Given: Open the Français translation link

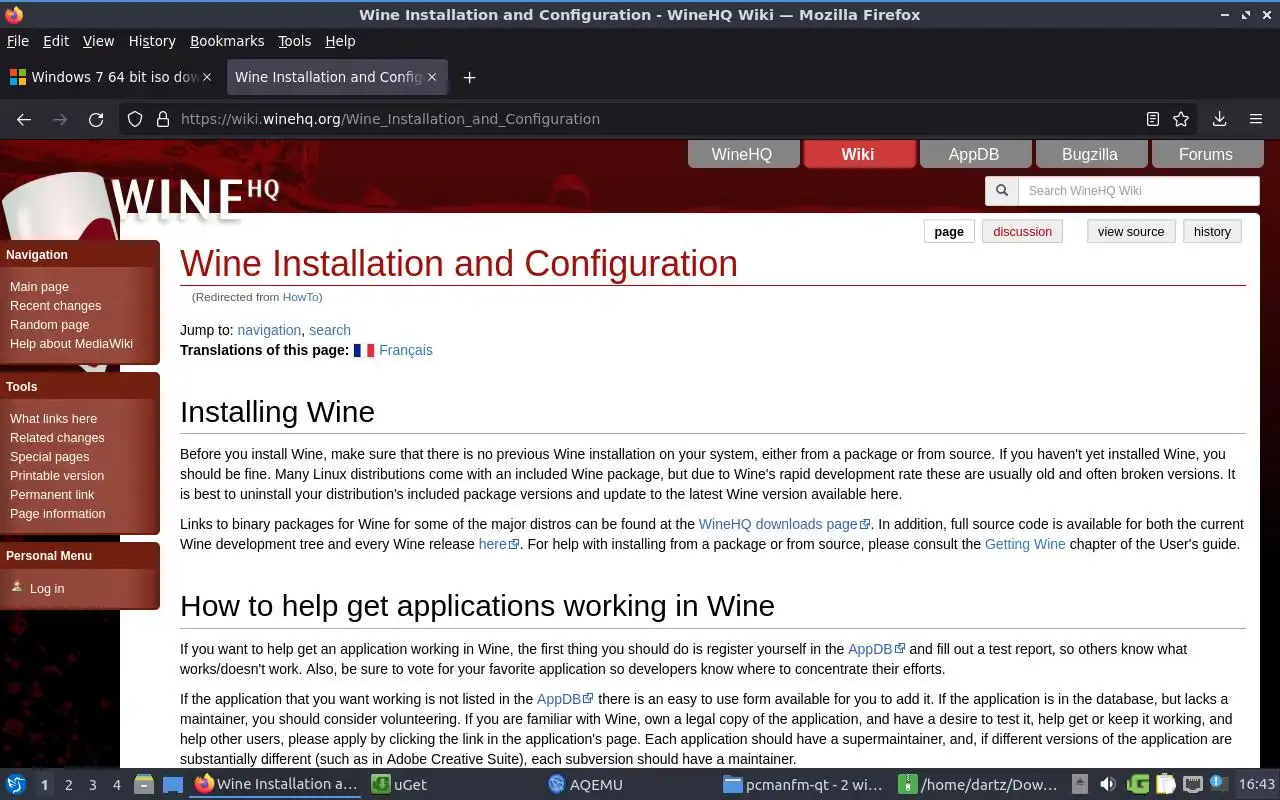Looking at the screenshot, I should (406, 350).
